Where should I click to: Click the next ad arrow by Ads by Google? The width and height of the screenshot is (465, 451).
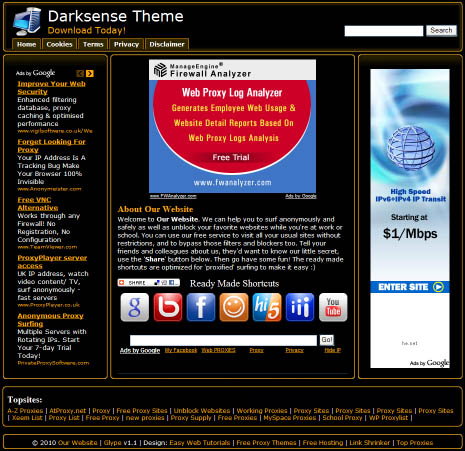(90, 73)
